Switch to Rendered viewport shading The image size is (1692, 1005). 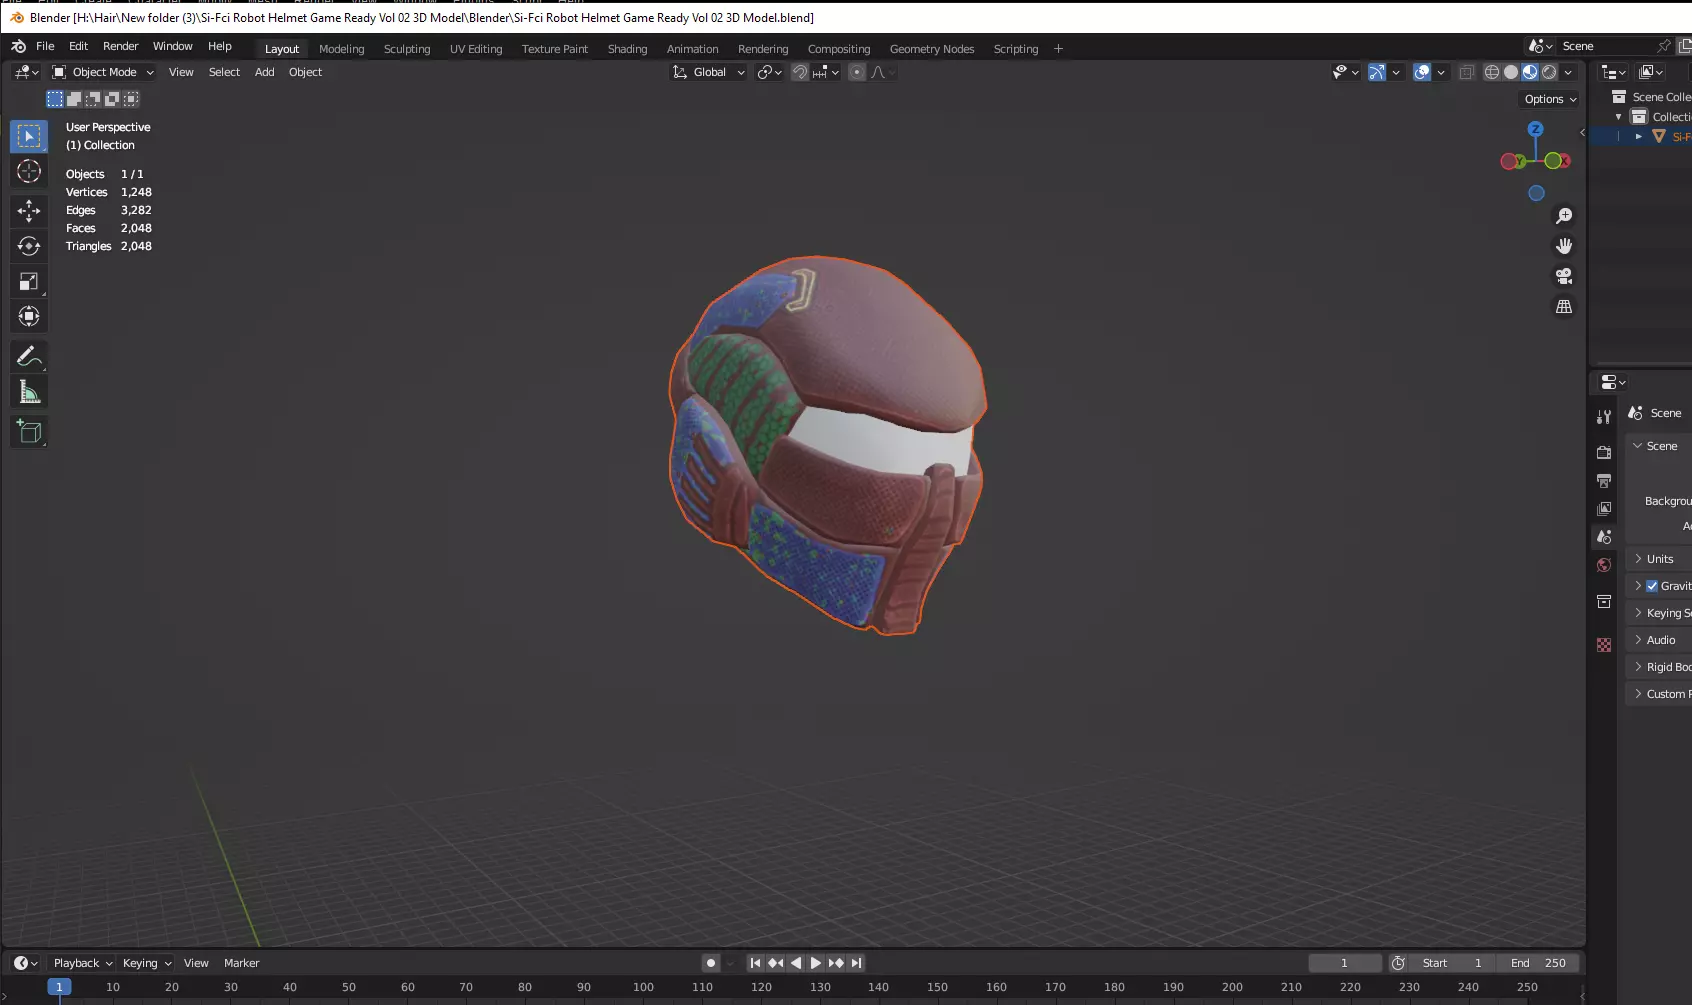[x=1549, y=72]
